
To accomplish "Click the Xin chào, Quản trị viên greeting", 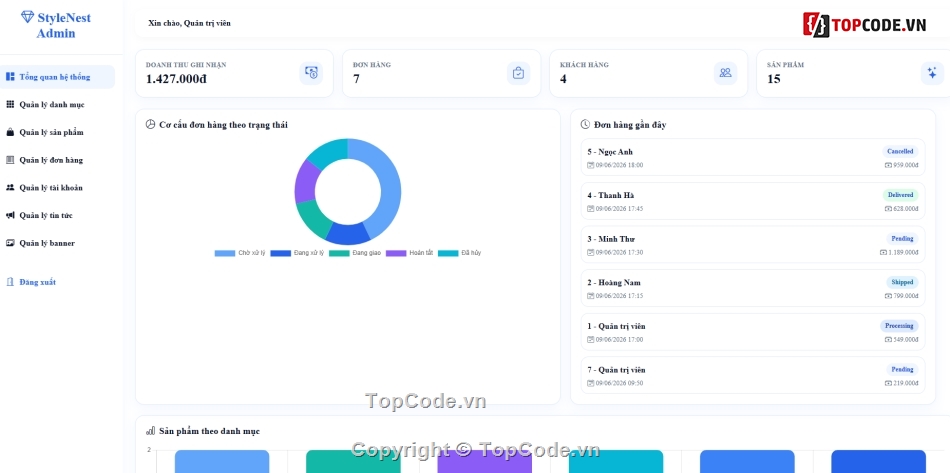I will point(189,24).
